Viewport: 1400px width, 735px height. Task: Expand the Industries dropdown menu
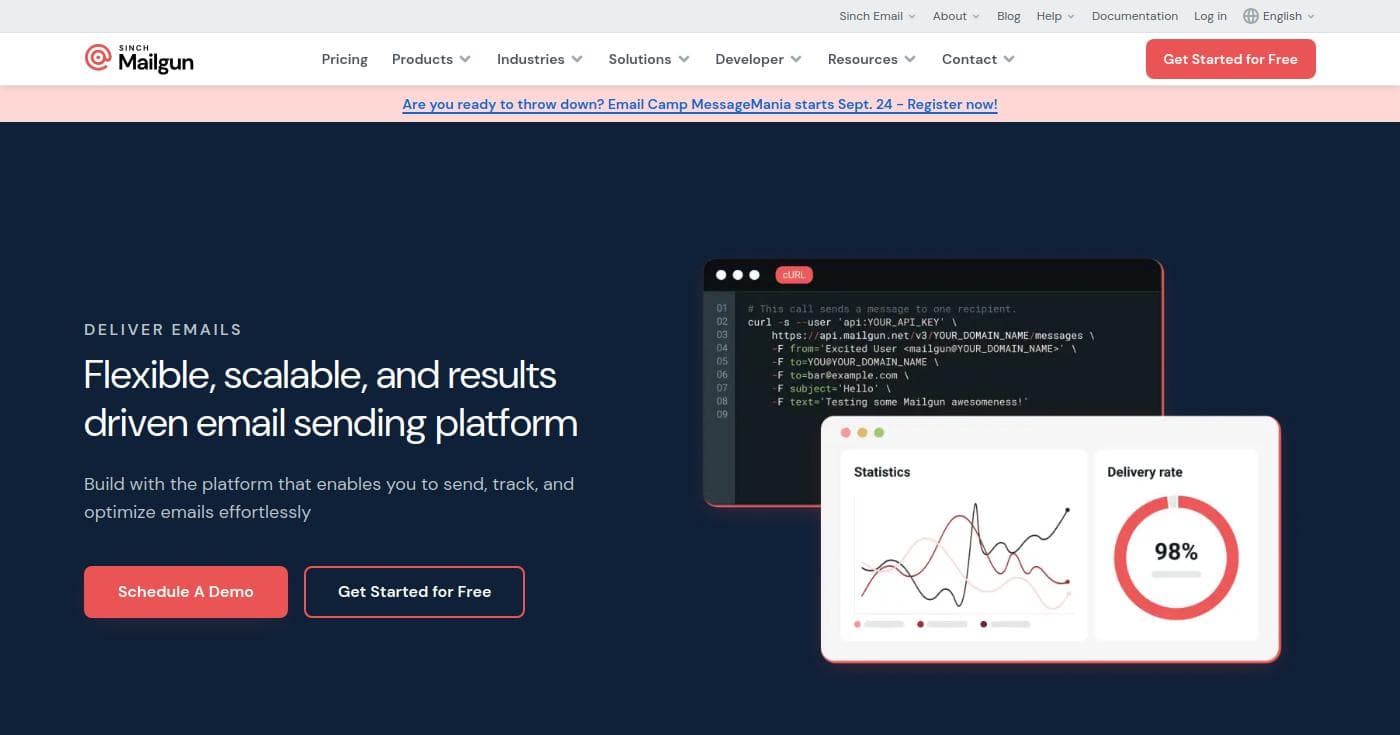click(539, 59)
